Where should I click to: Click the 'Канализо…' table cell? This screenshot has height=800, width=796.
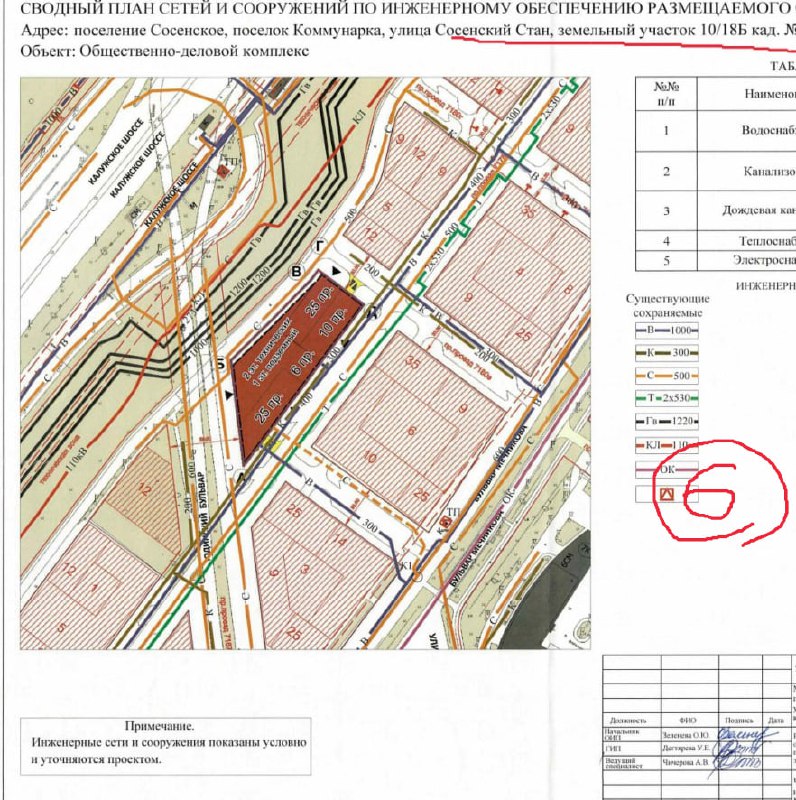pyautogui.click(x=747, y=171)
